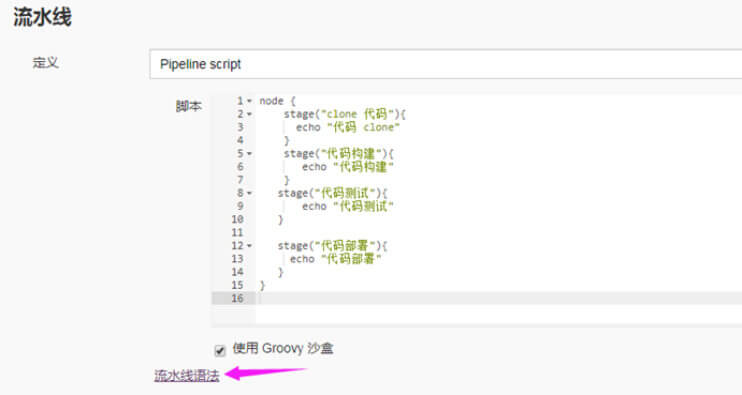Toggle the 使用 Groovy 沙盒 checkbox
The width and height of the screenshot is (742, 395).
tap(220, 351)
